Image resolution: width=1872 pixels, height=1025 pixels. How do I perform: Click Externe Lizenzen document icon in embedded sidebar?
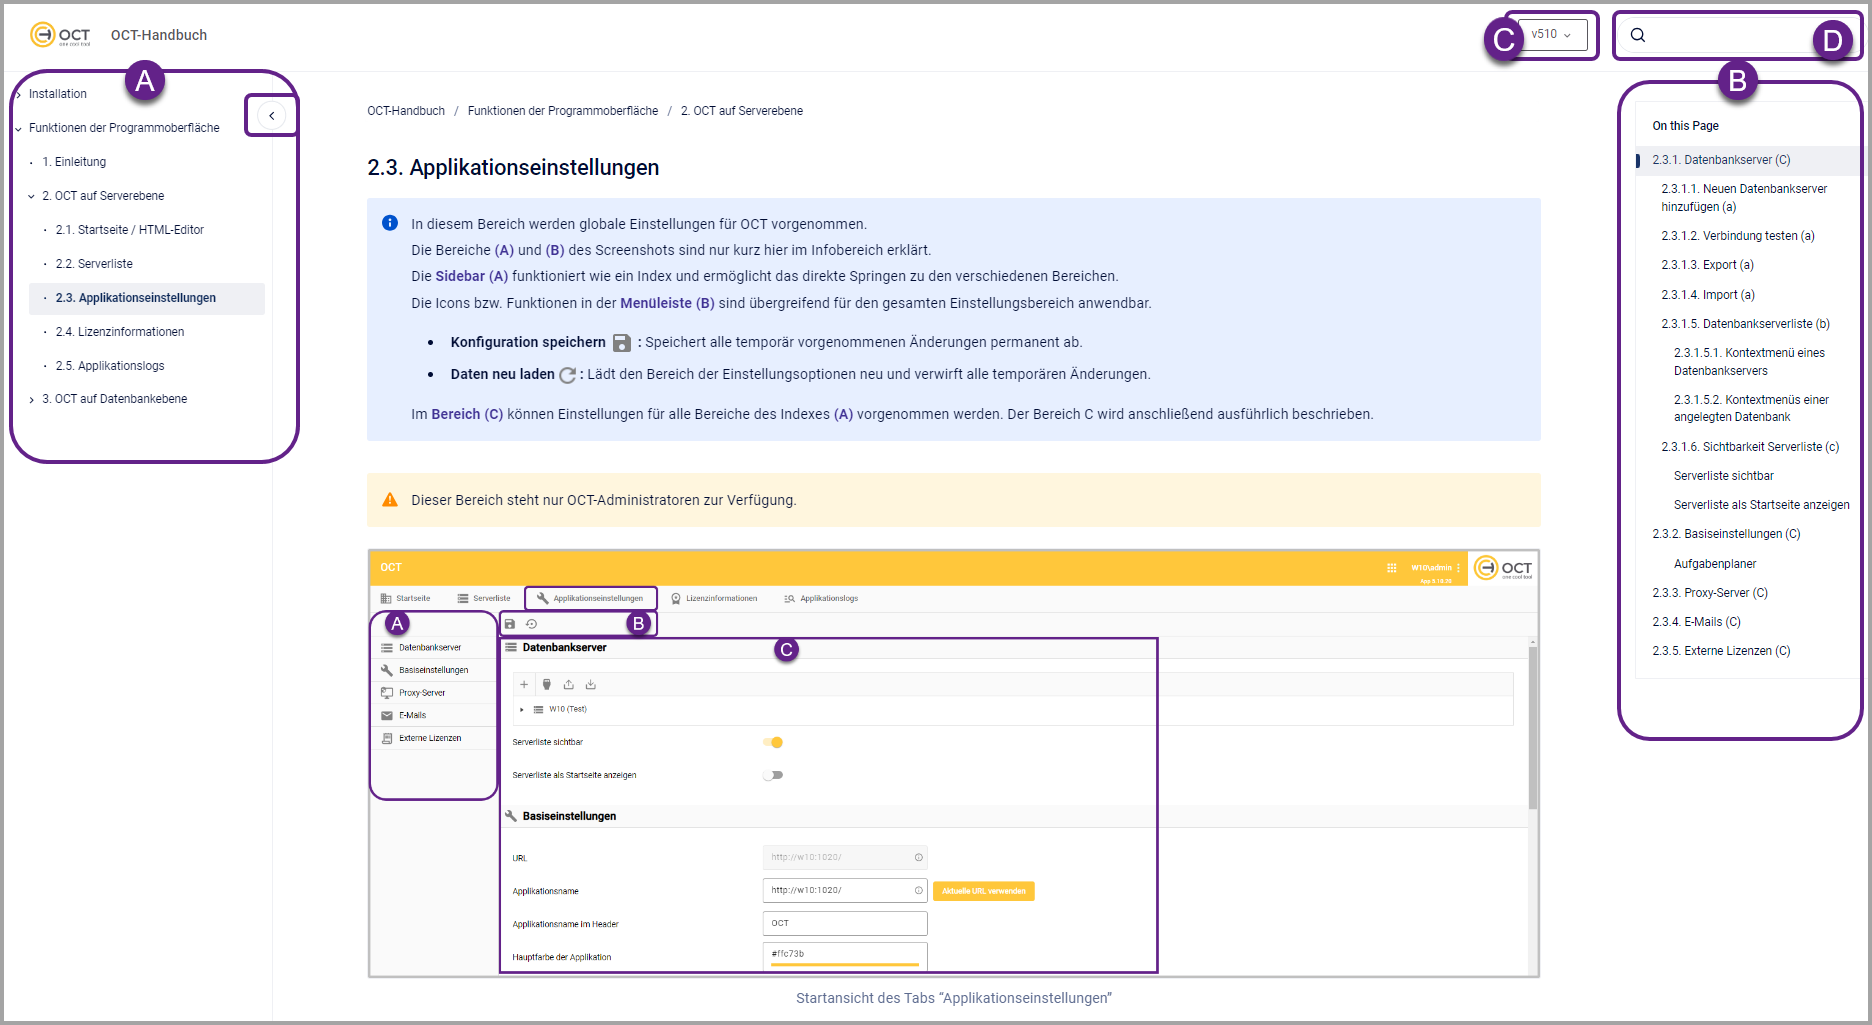click(x=387, y=738)
